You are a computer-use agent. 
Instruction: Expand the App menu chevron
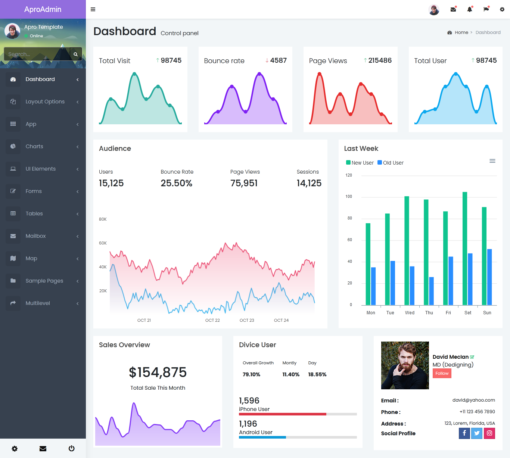78,124
